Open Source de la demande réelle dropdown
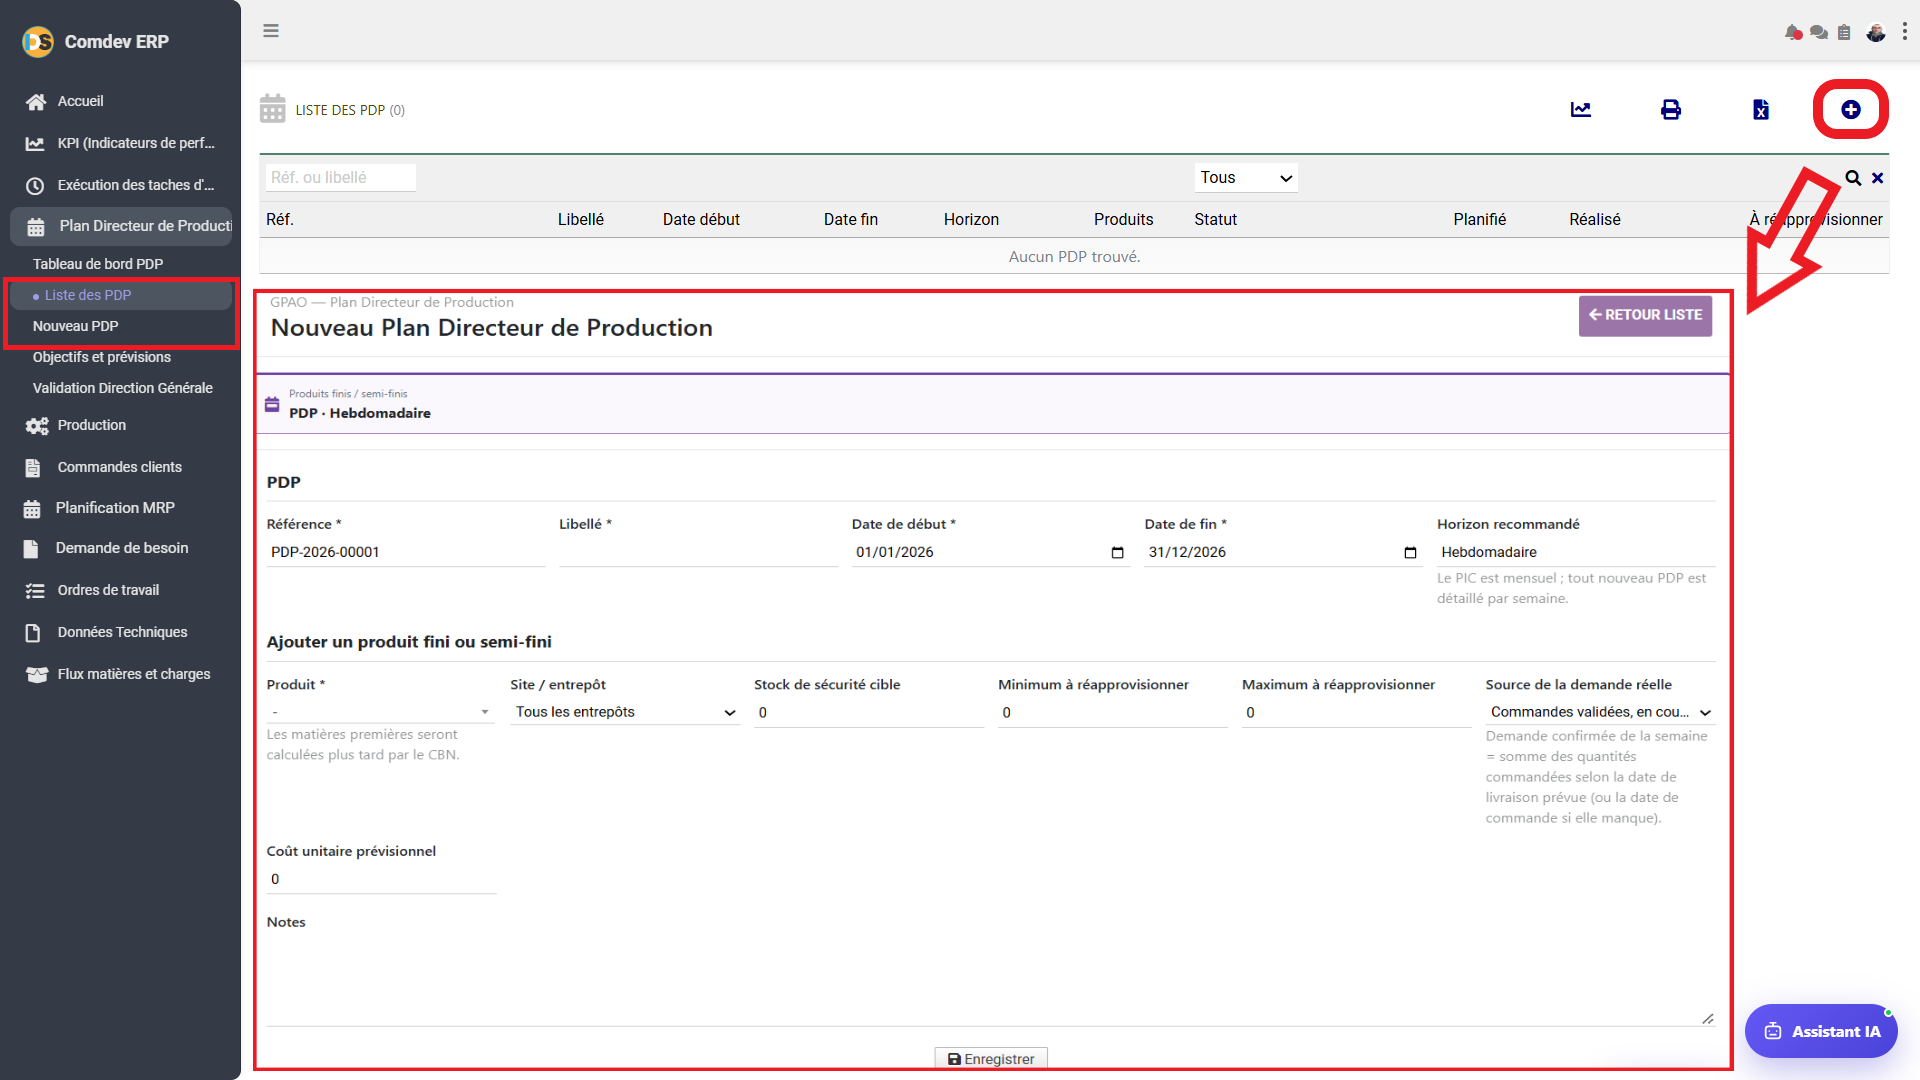Viewport: 1920px width, 1080px height. click(x=1600, y=712)
